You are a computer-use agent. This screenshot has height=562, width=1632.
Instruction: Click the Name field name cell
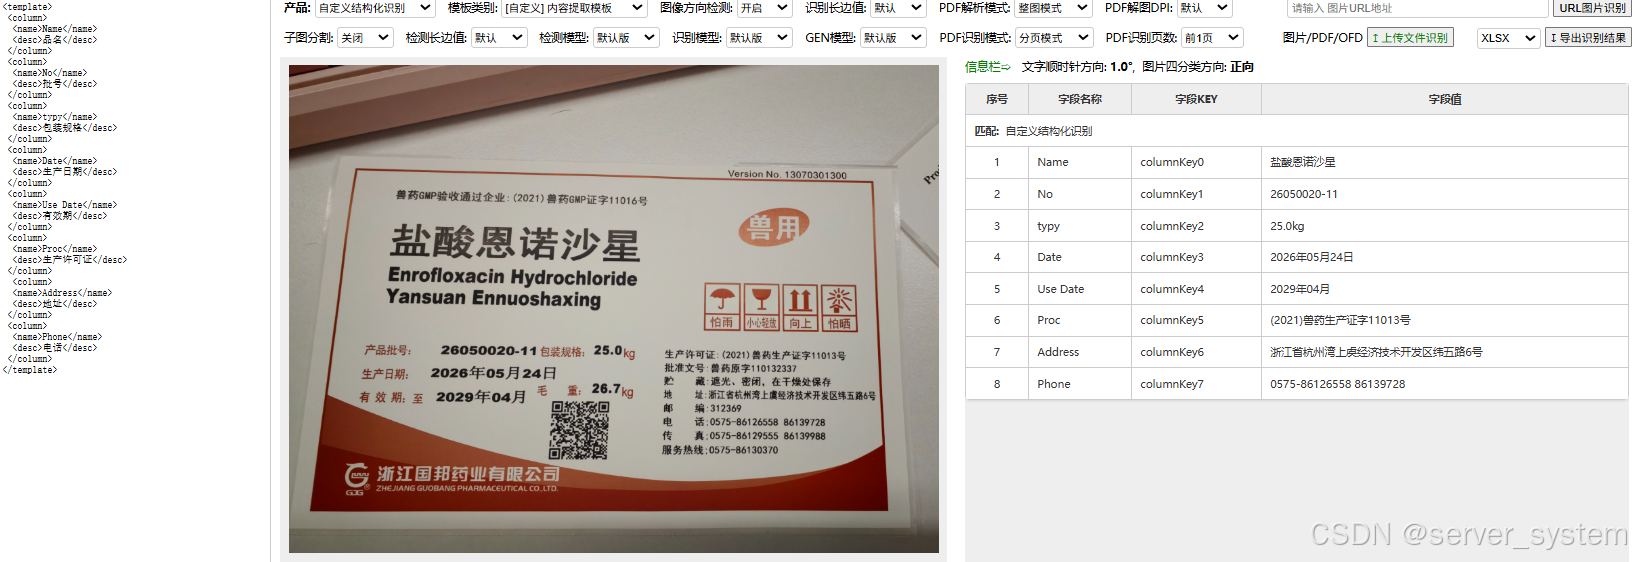tap(1080, 162)
